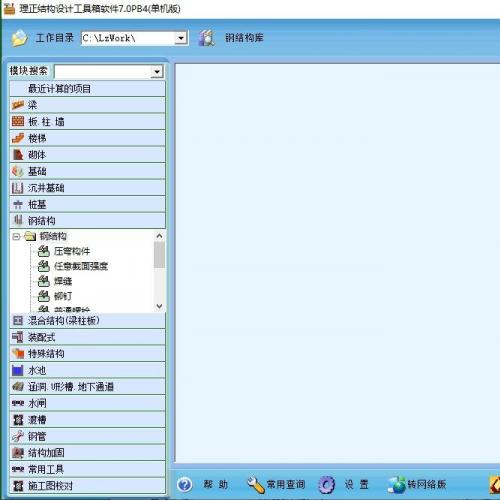Open the 桩基 module section

click(88, 204)
